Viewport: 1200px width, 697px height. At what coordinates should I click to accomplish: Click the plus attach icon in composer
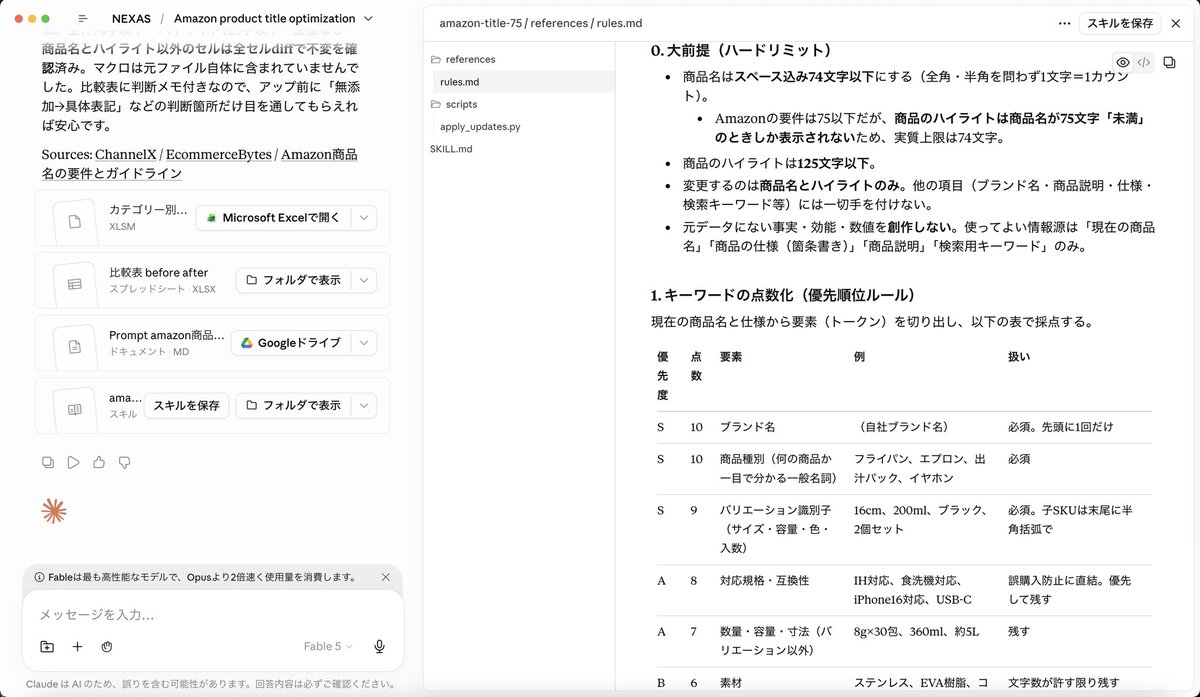click(x=77, y=647)
